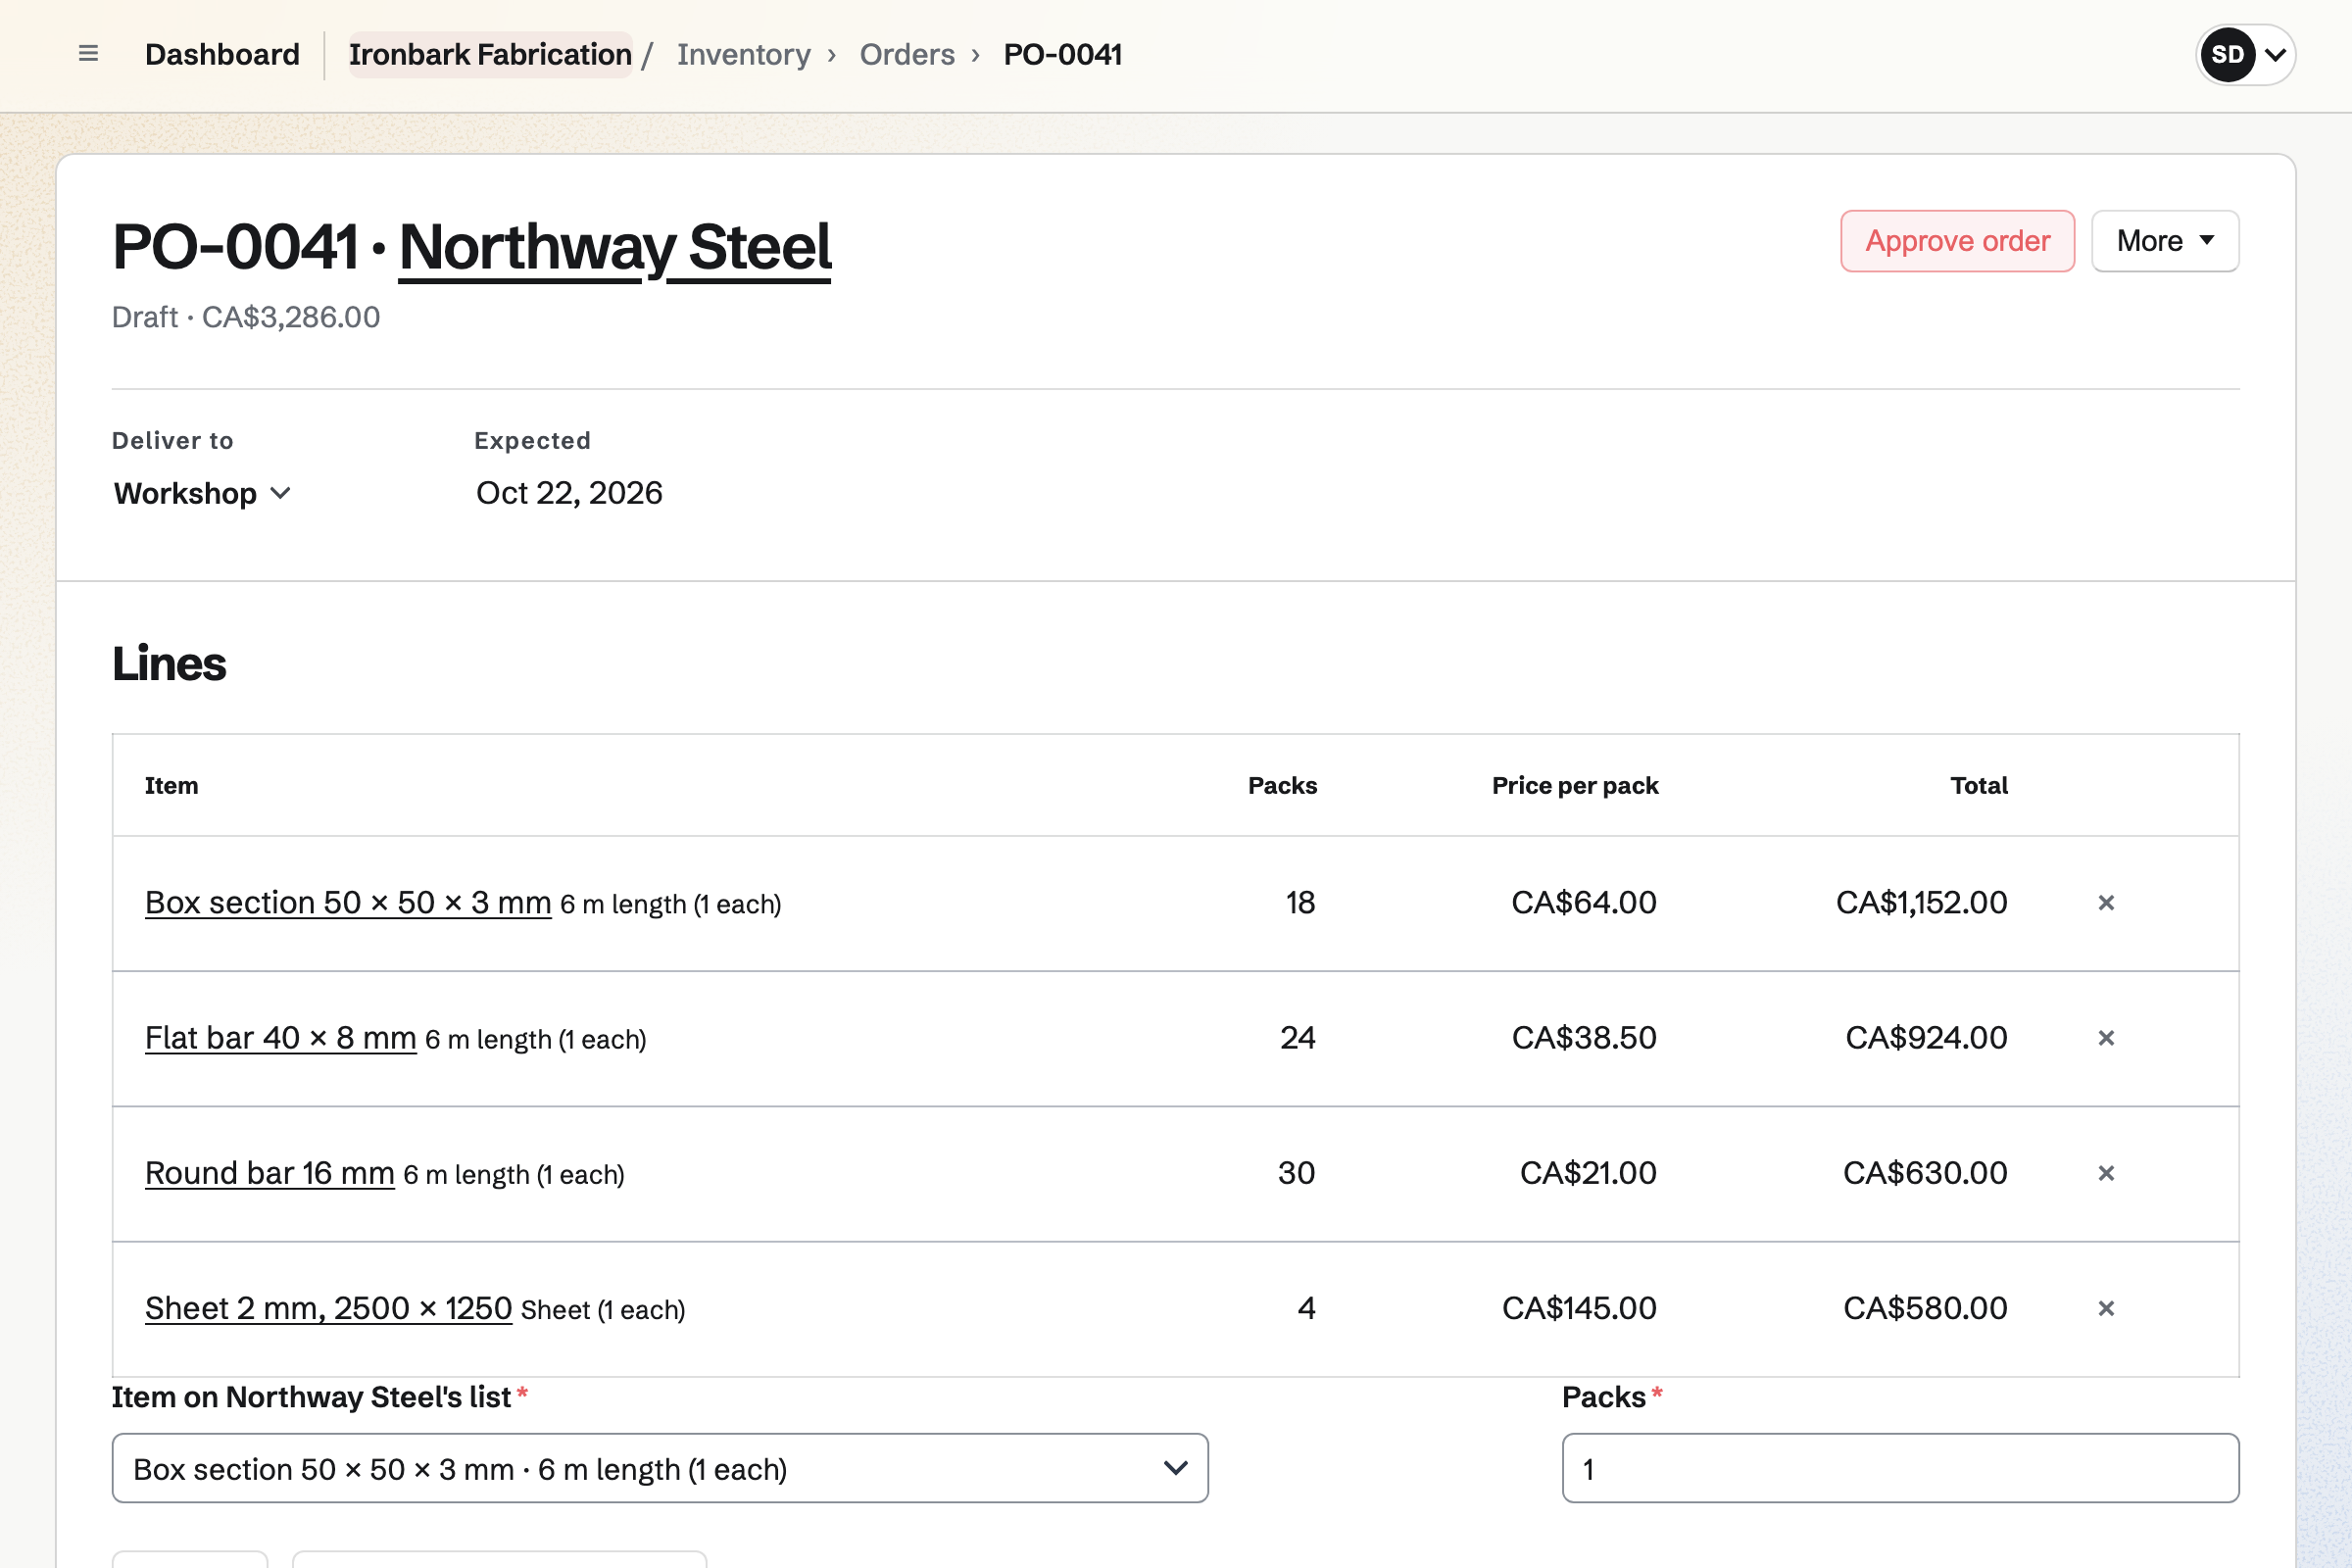Go to Dashboard
The width and height of the screenshot is (2352, 1568).
pos(222,54)
